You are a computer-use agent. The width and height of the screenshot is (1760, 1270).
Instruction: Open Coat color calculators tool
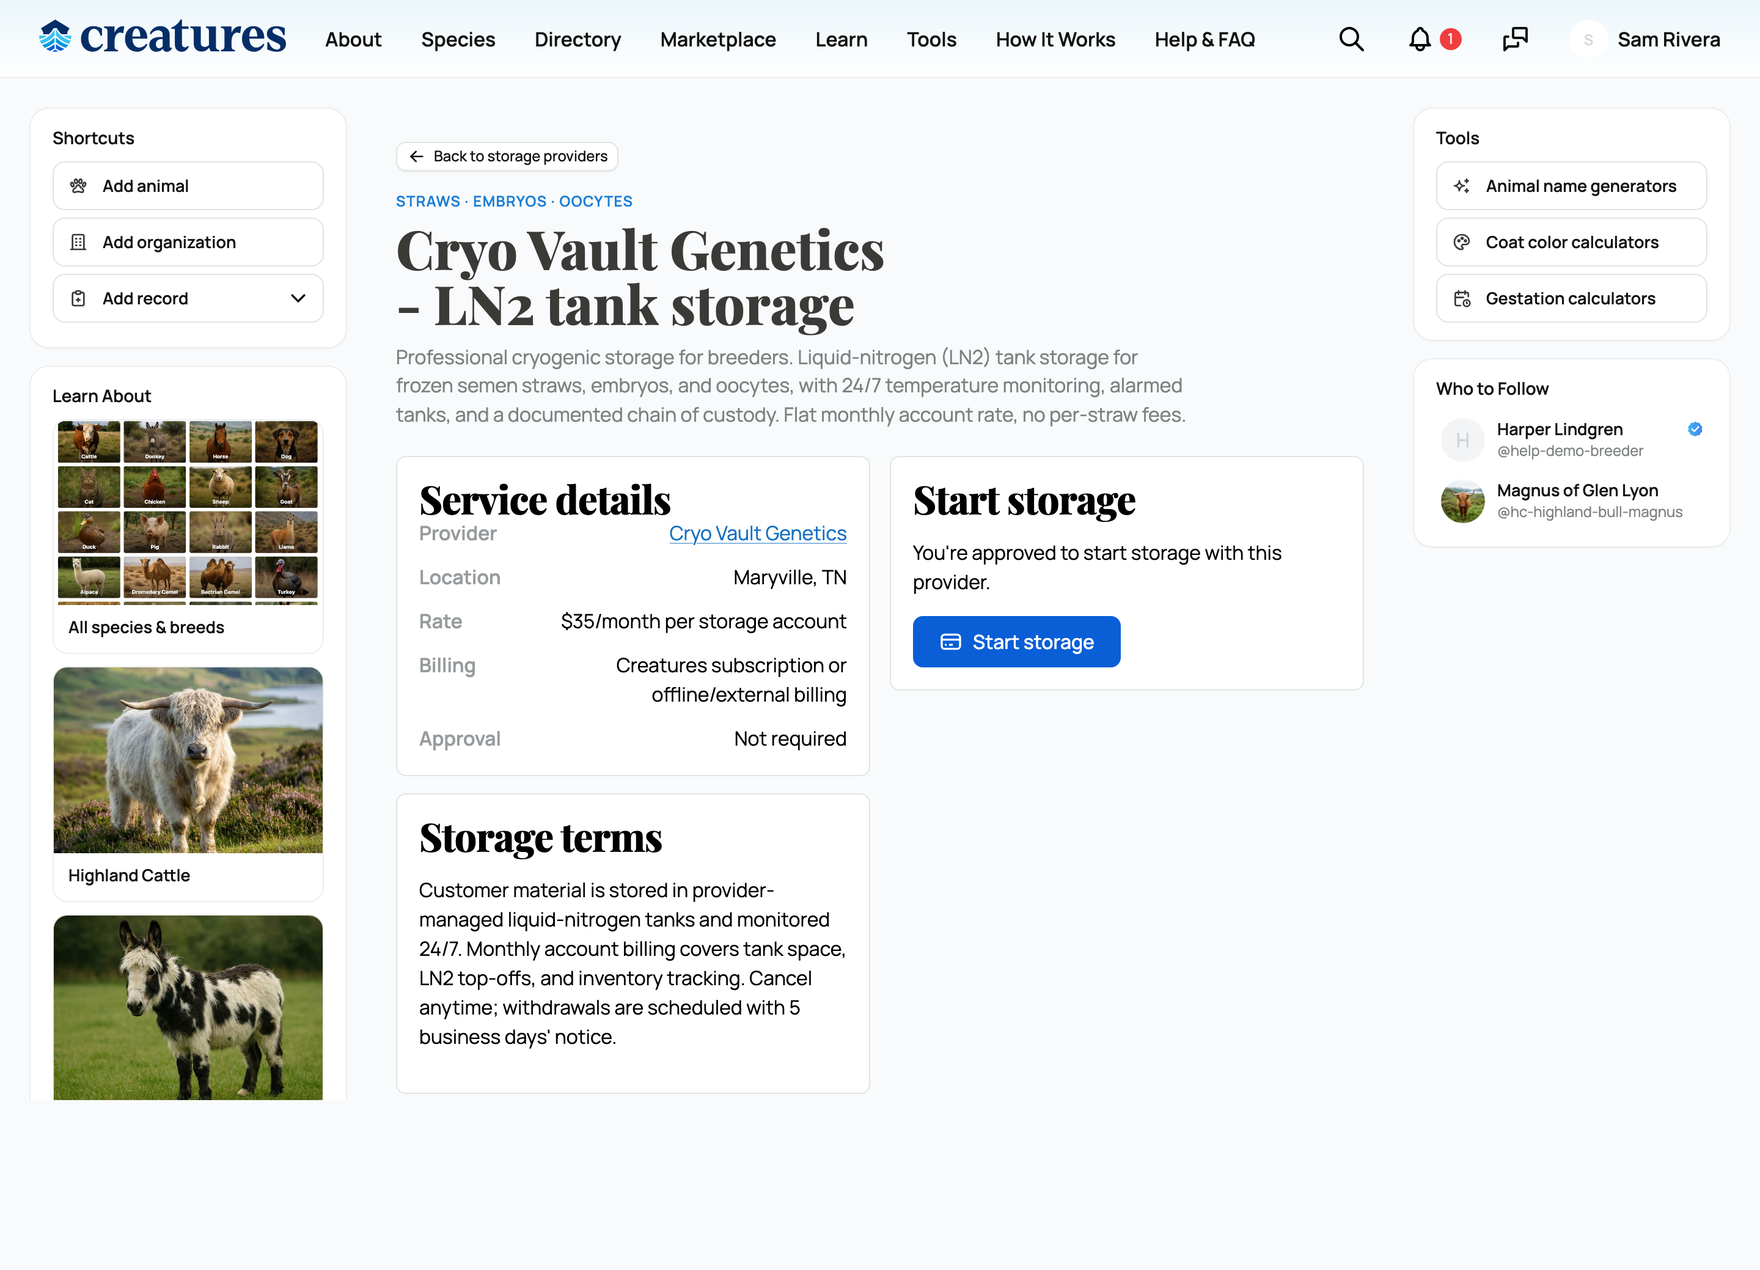pos(1571,242)
